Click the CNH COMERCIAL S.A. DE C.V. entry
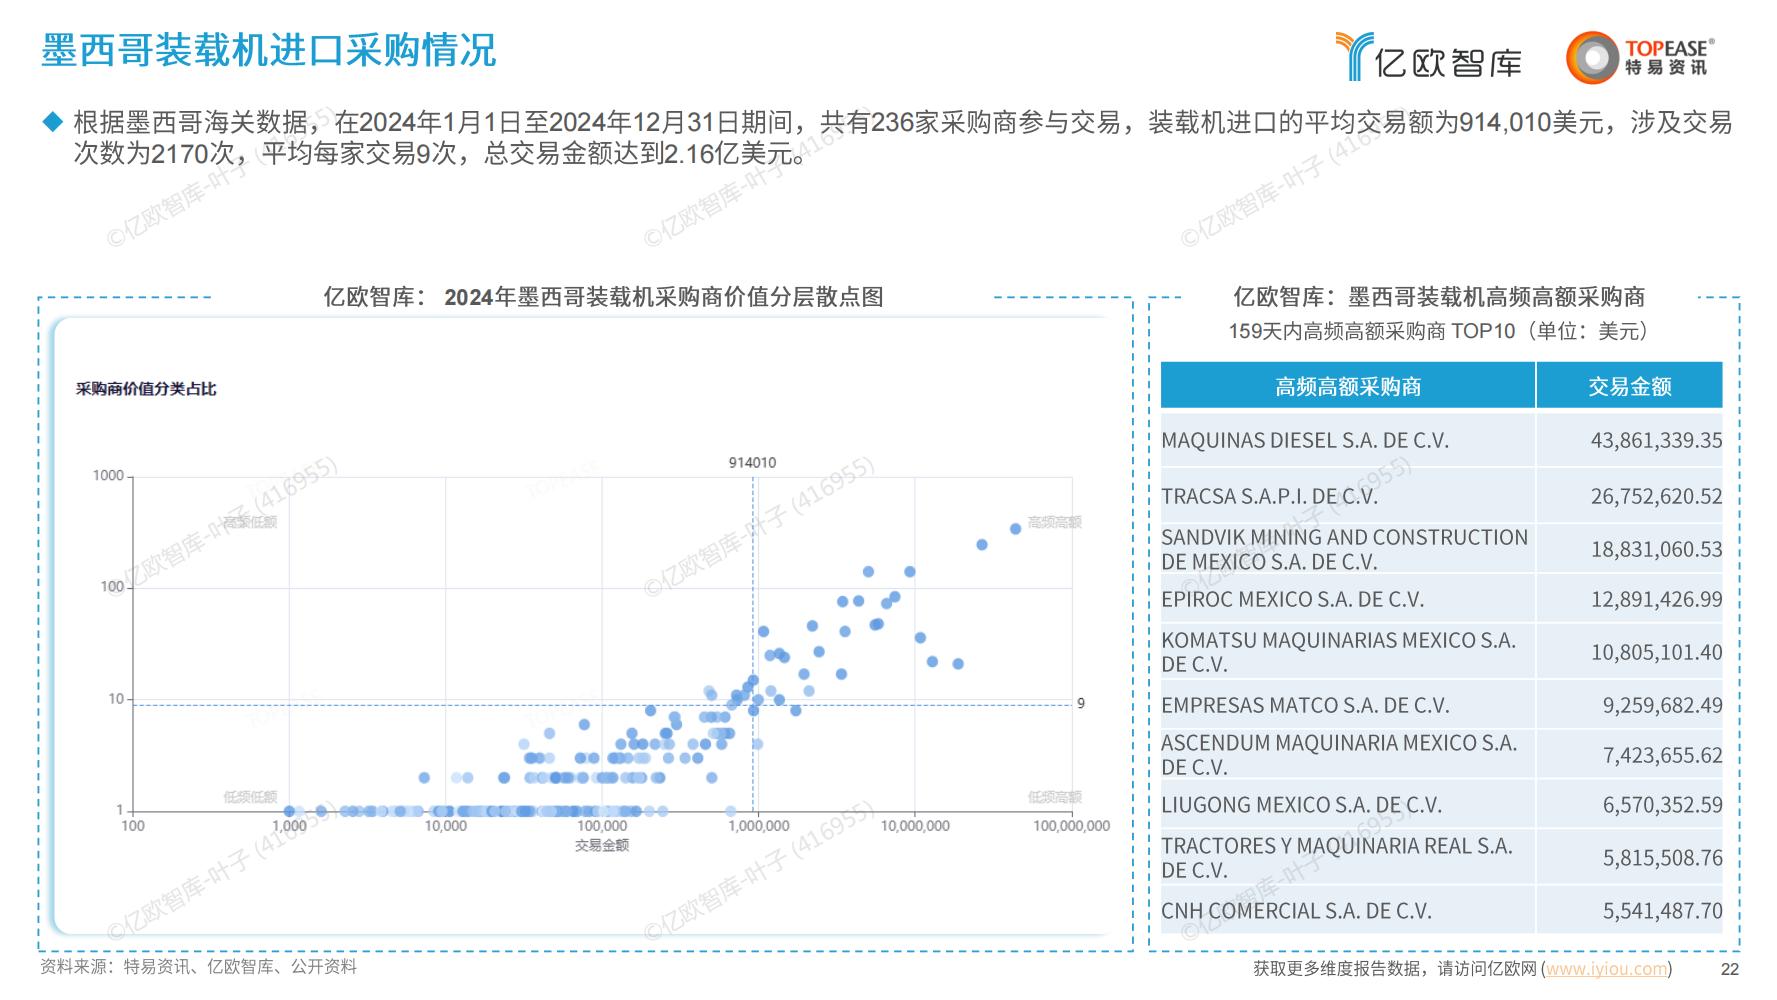 (x=1296, y=911)
